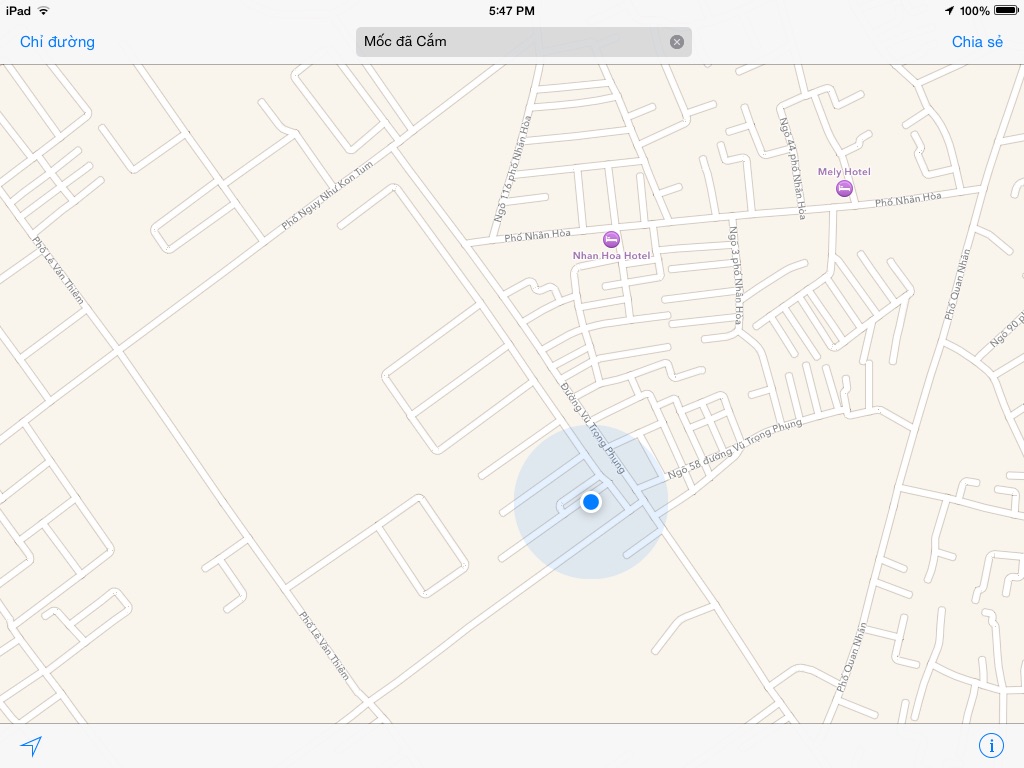This screenshot has height=768, width=1024.
Task: Tap the lower Phố Lê Văn Thiêm street label
Action: (x=324, y=645)
